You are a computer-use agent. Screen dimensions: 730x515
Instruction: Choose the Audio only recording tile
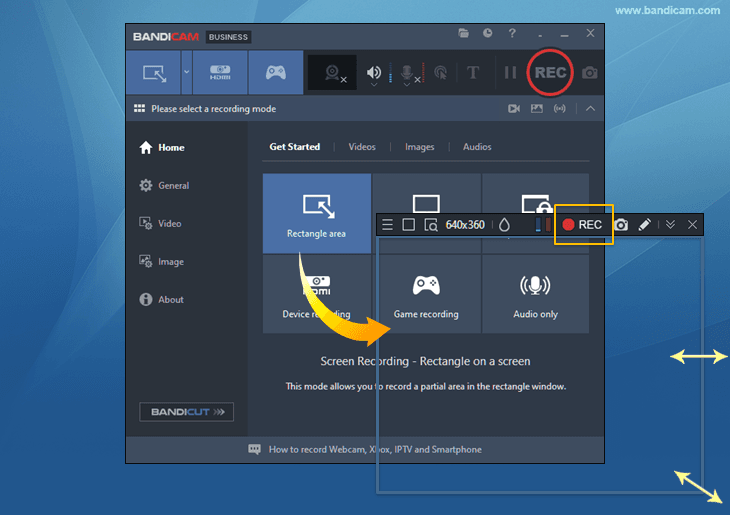pyautogui.click(x=535, y=295)
